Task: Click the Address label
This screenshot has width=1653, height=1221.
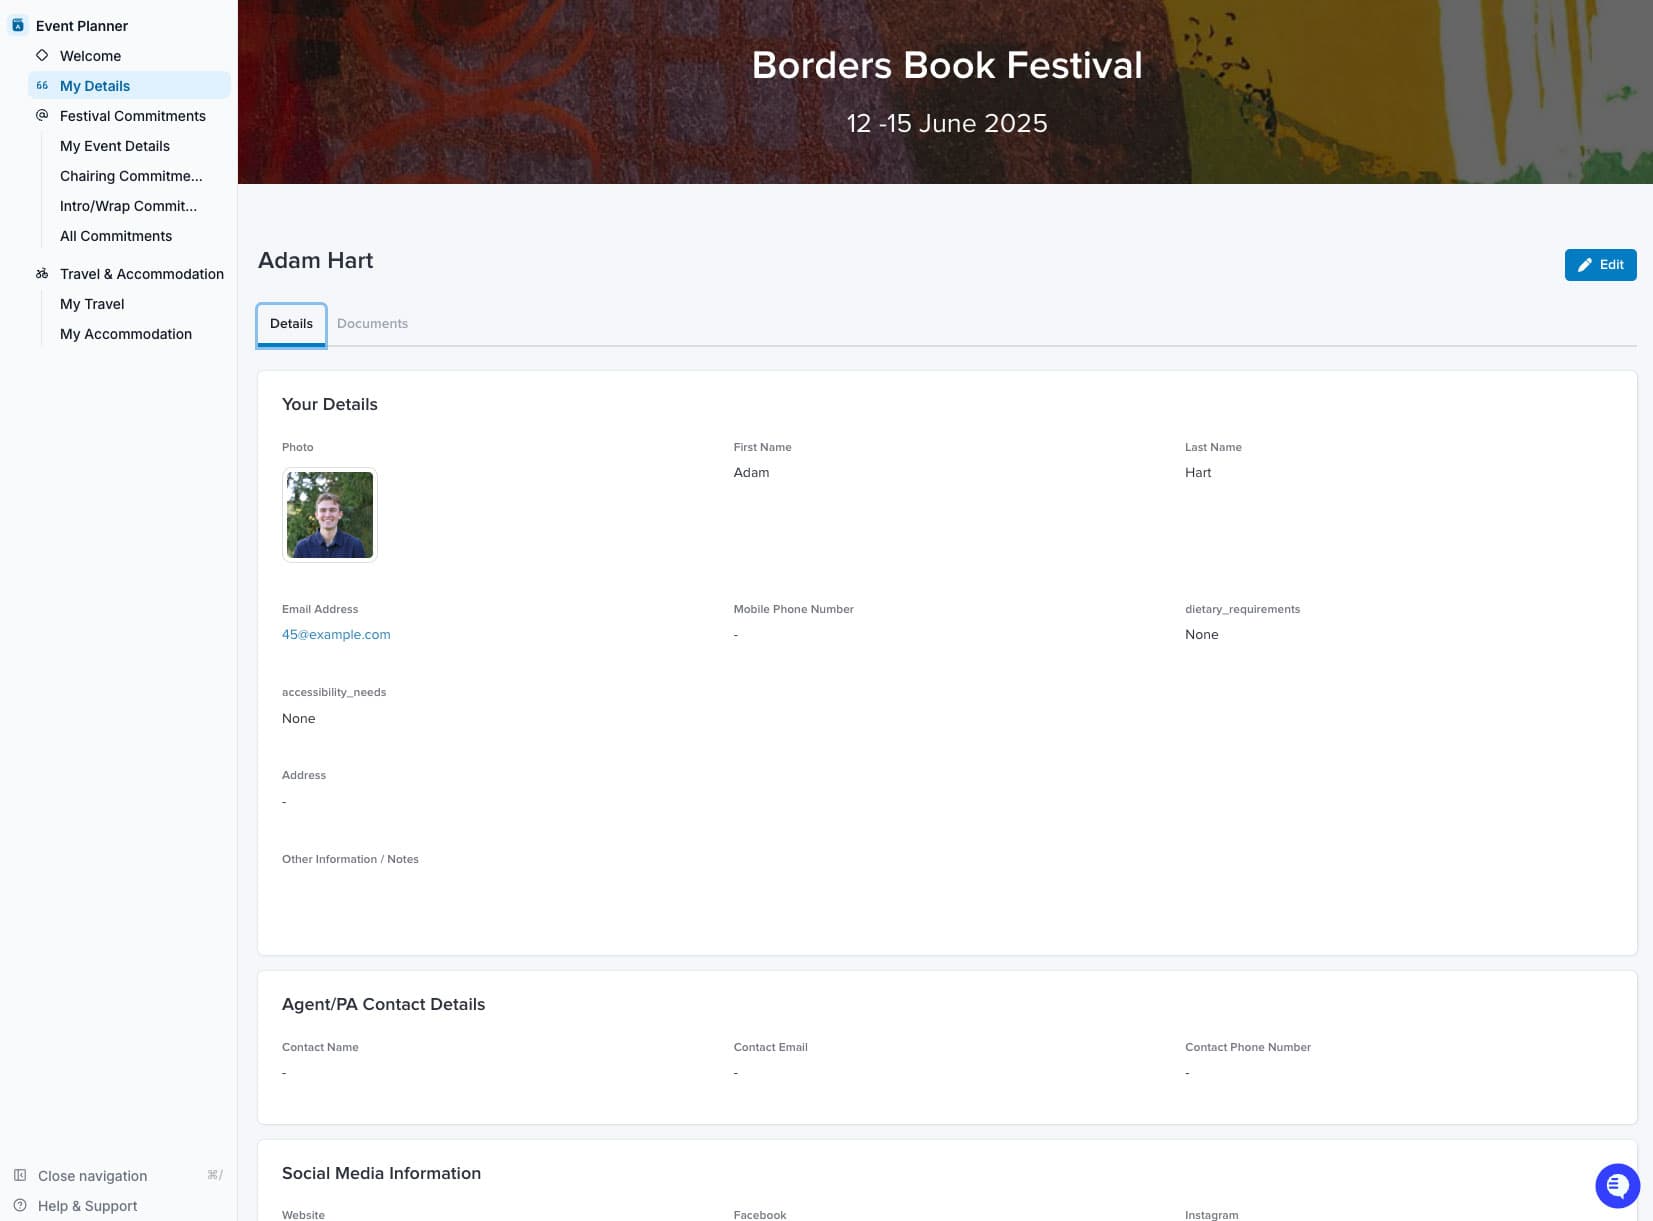Action: click(304, 775)
